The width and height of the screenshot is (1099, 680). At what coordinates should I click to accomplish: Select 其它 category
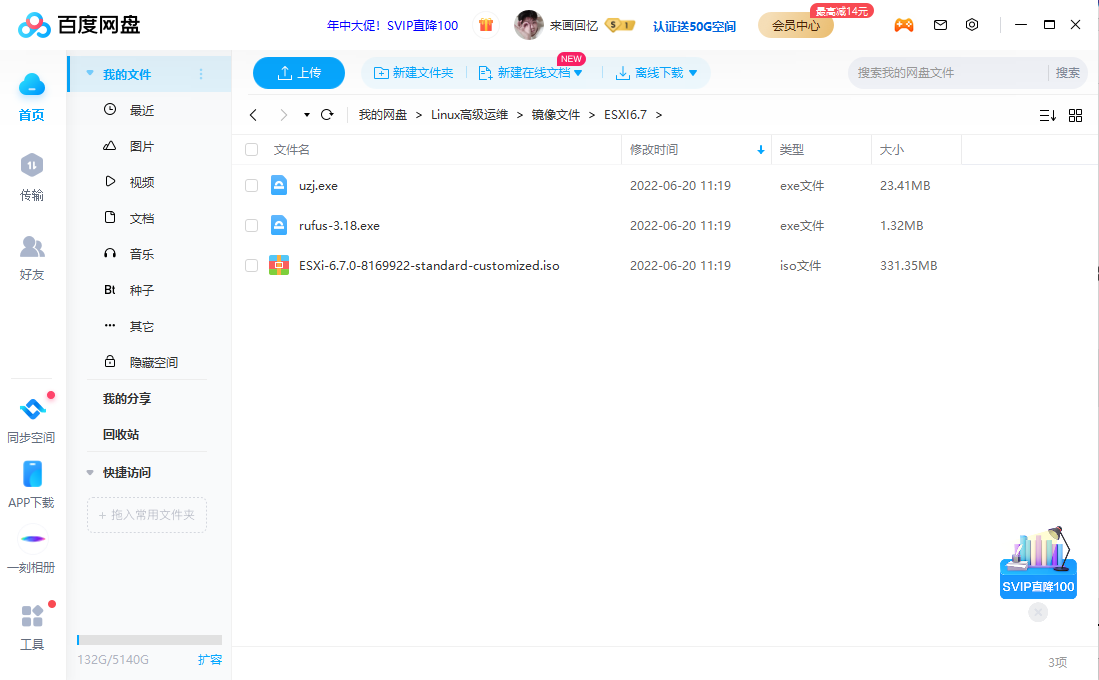[142, 326]
